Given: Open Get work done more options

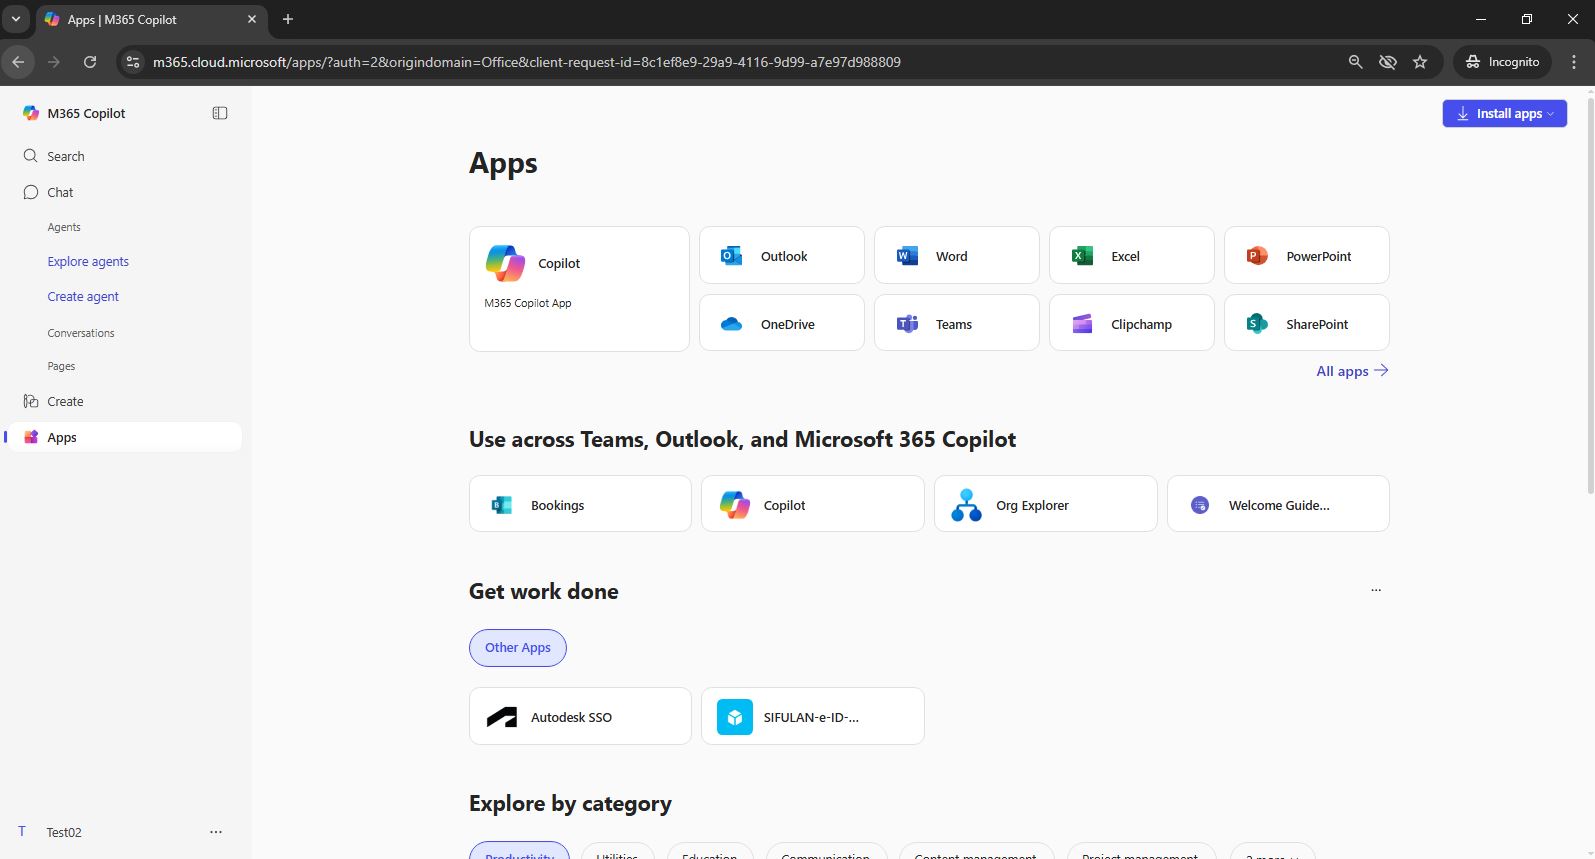Looking at the screenshot, I should tap(1376, 591).
